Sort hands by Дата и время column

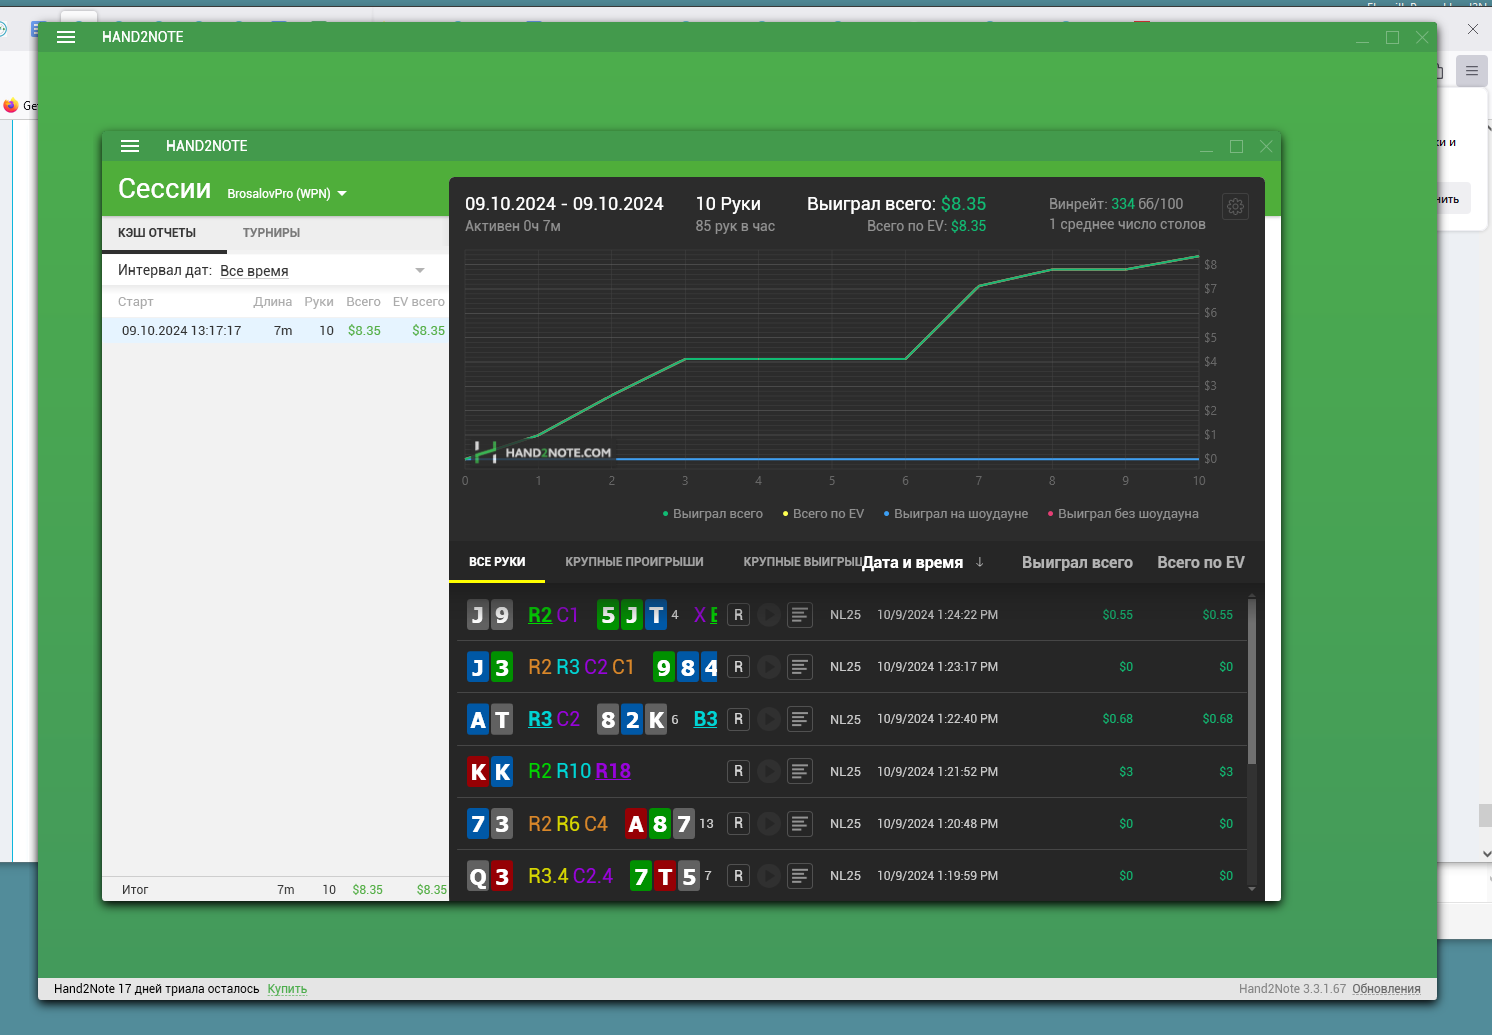[912, 562]
